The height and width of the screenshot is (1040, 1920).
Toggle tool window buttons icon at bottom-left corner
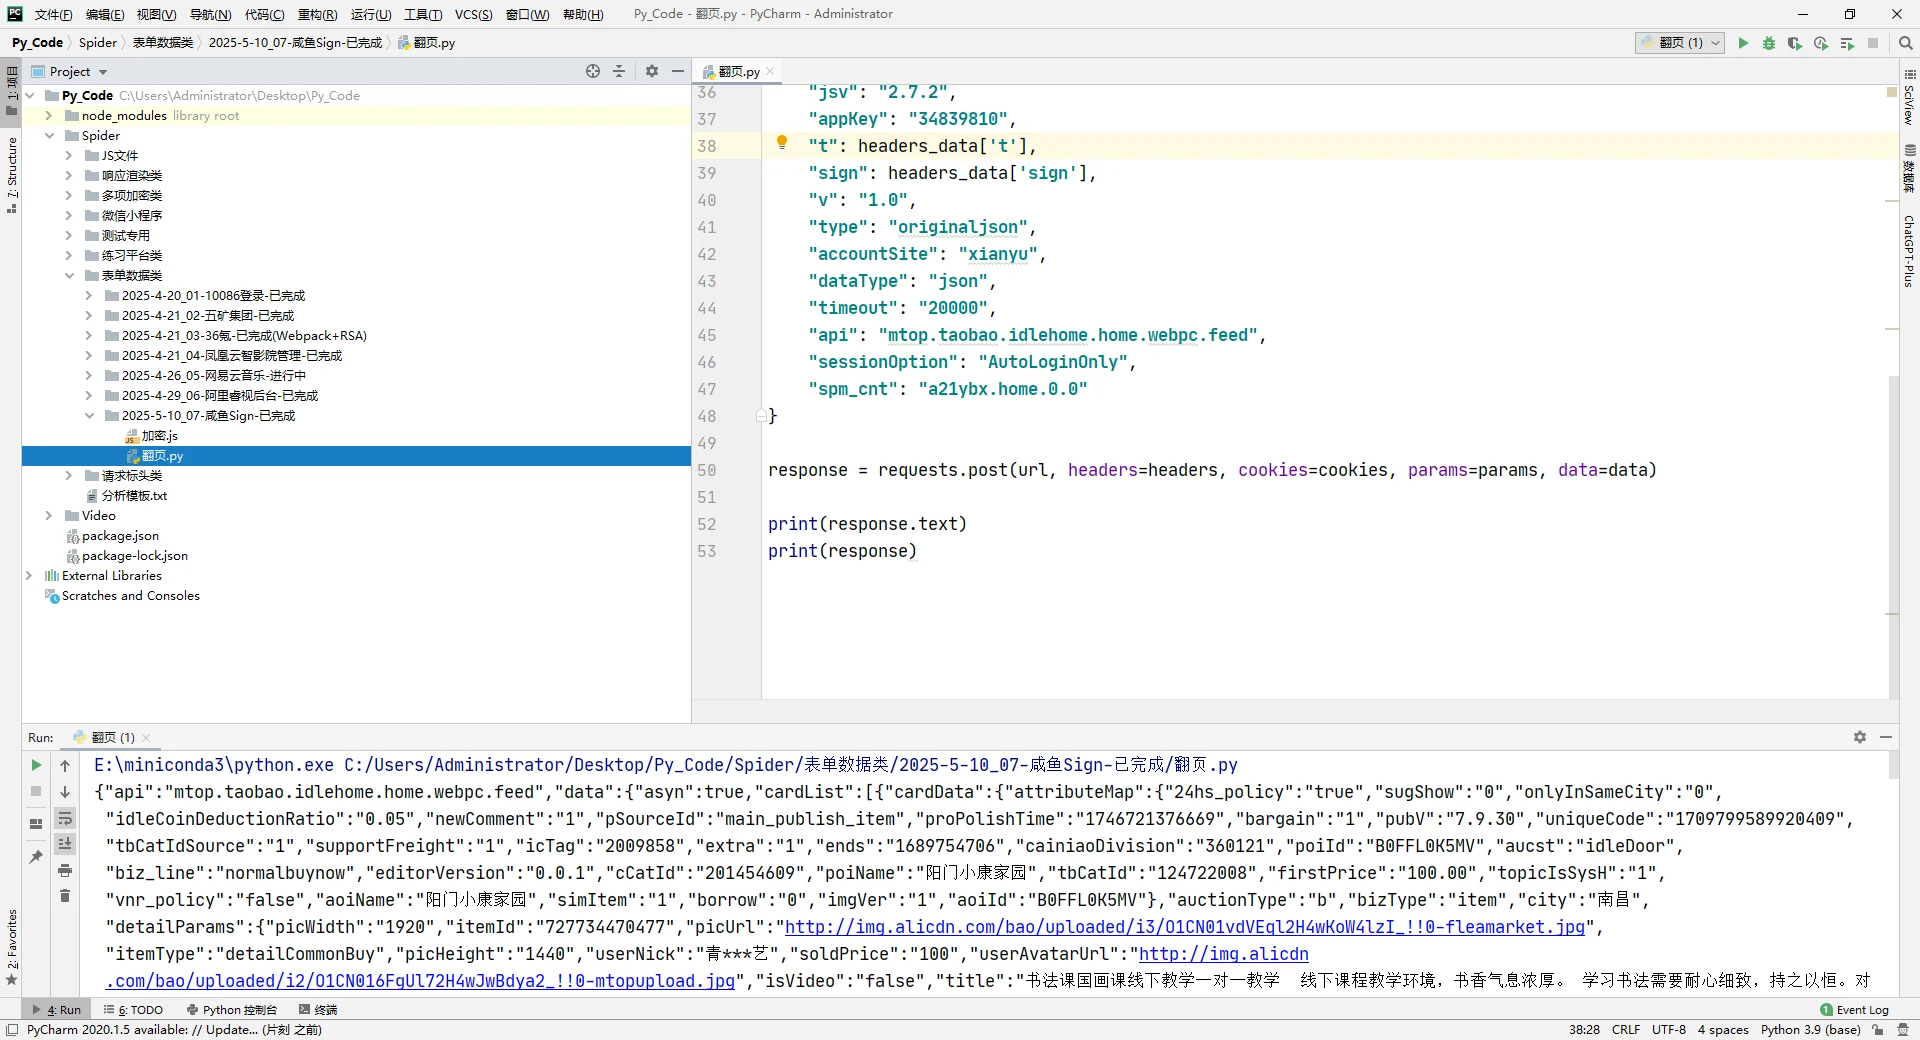[x=12, y=1030]
